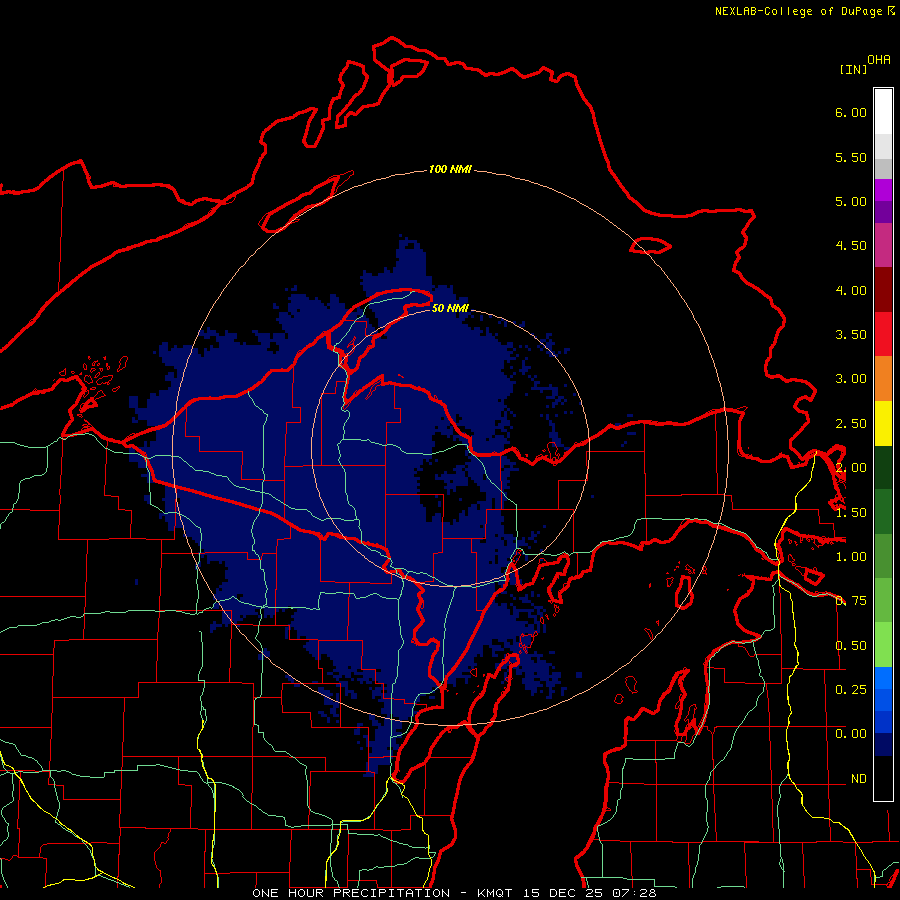This screenshot has width=900, height=900.
Task: Pick the yellow swatch beside 2.50
Action: tap(883, 424)
